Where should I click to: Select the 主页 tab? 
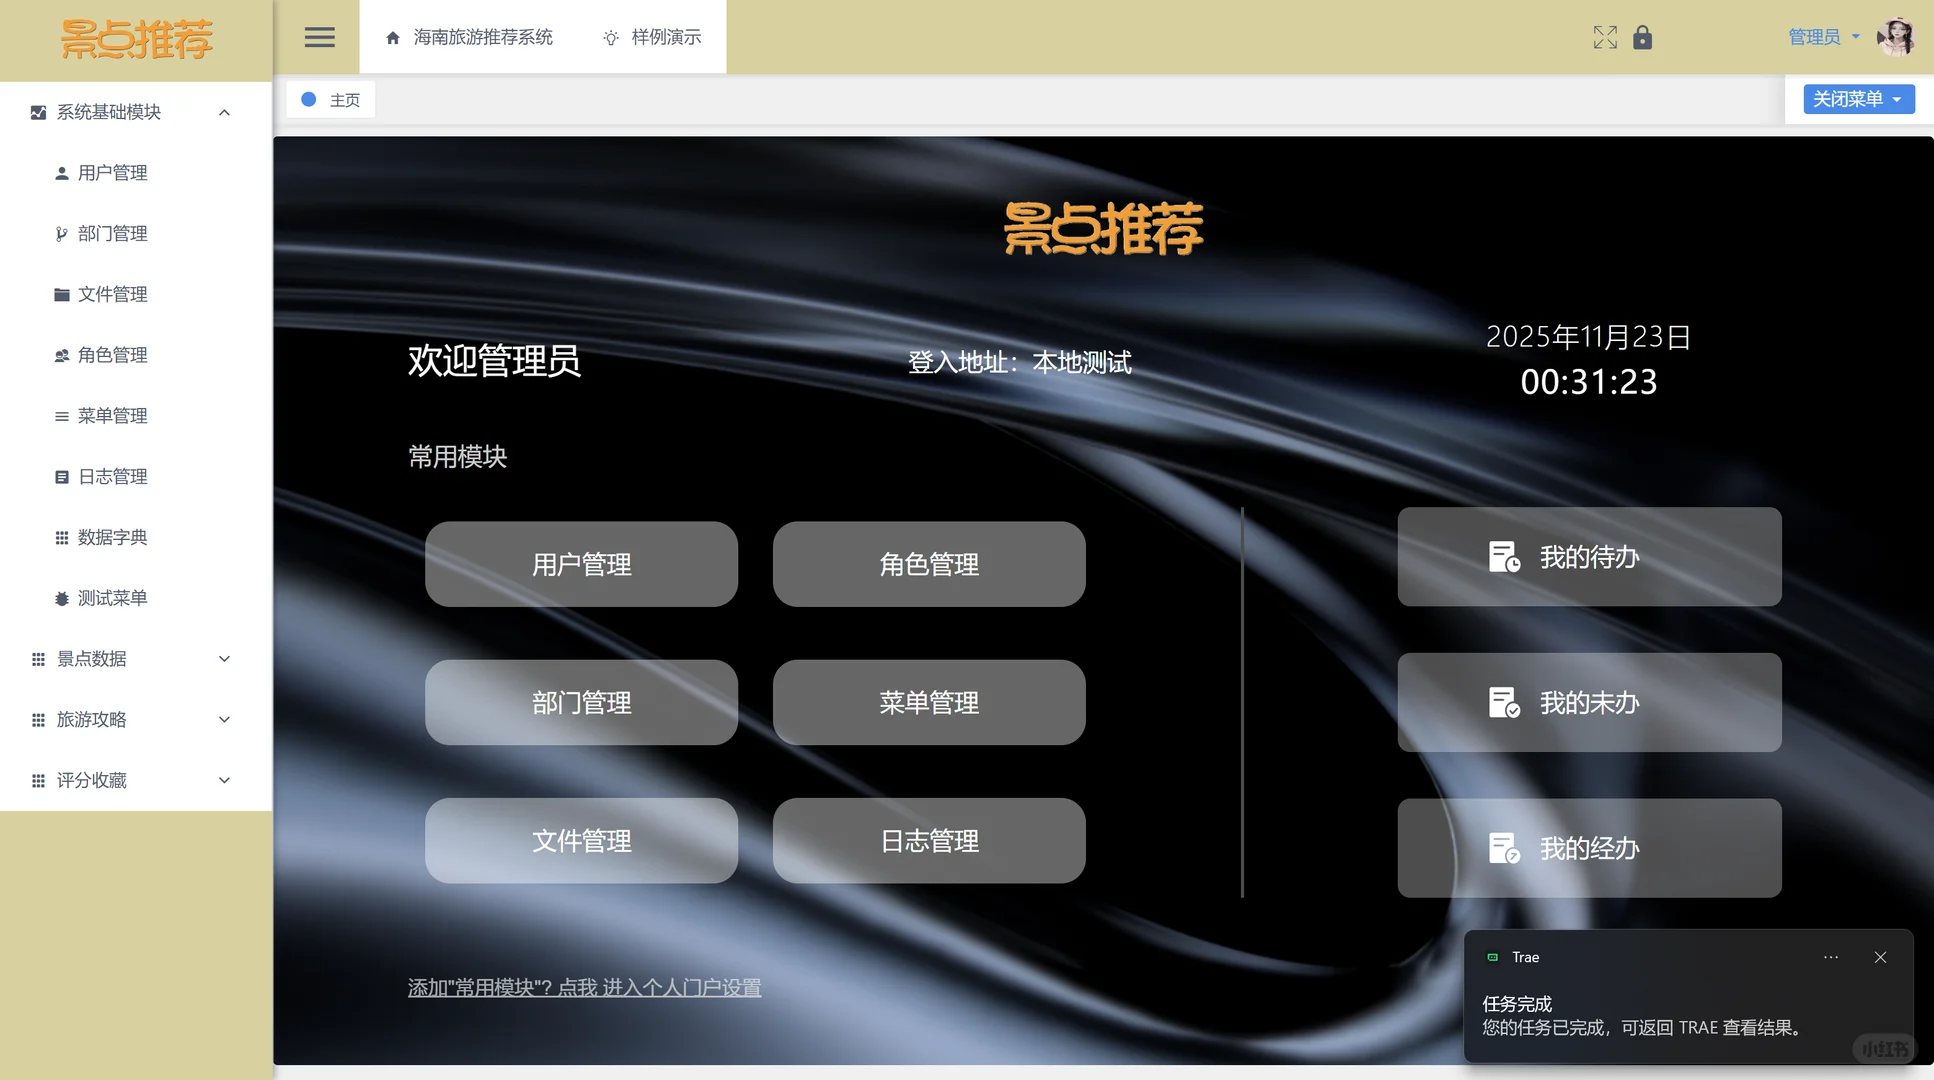click(330, 99)
